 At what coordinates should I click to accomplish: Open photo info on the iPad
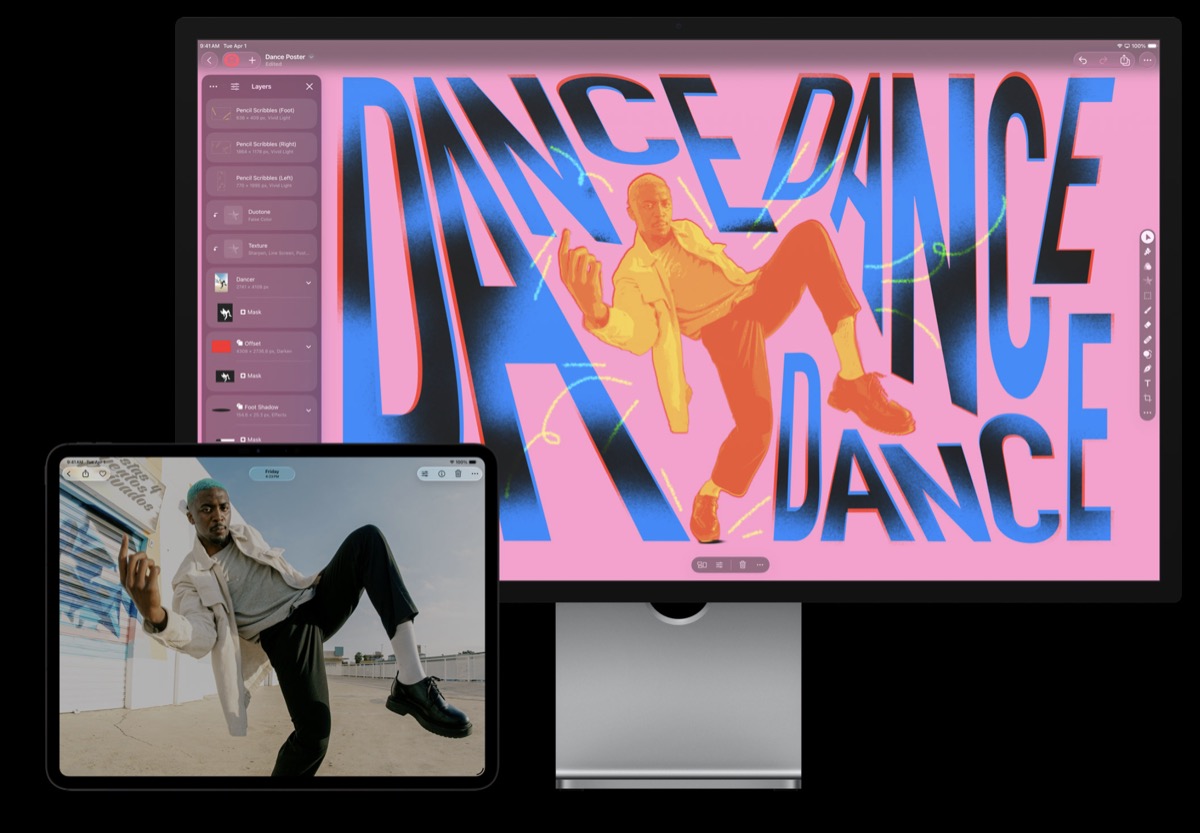point(441,473)
